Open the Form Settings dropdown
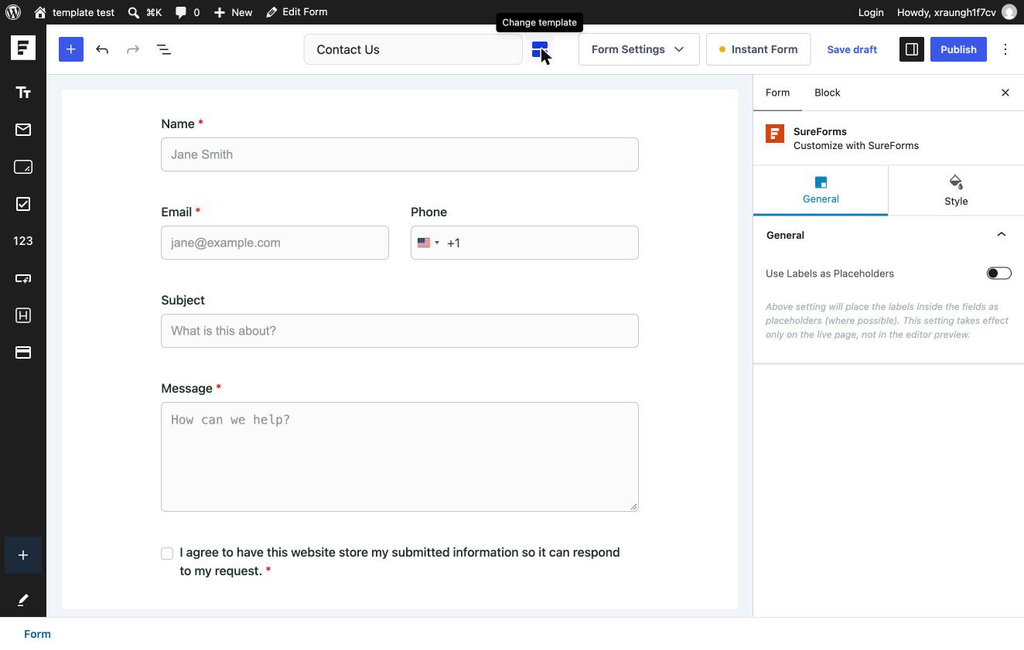1024x650 pixels. click(x=638, y=50)
